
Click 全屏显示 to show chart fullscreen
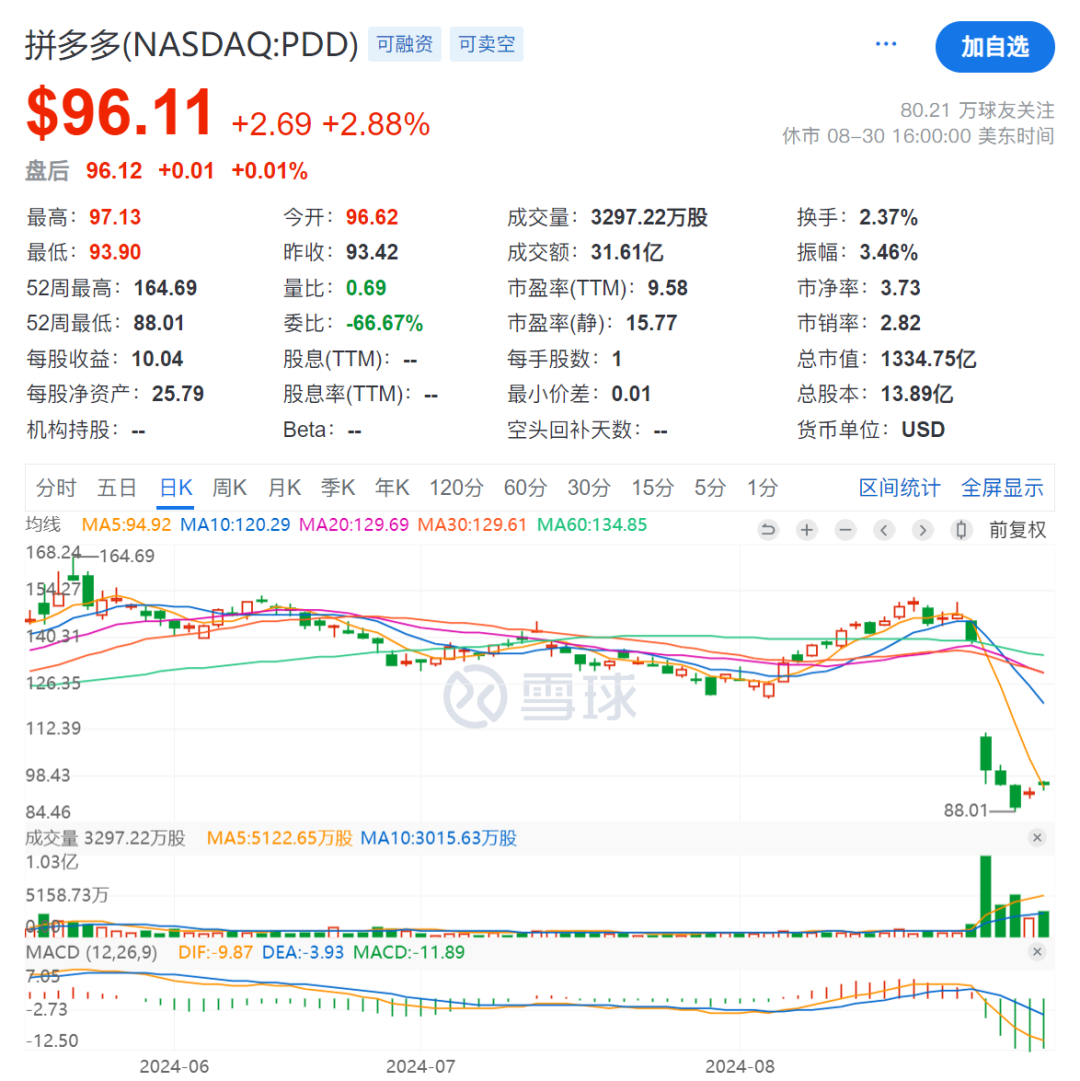click(x=1002, y=488)
